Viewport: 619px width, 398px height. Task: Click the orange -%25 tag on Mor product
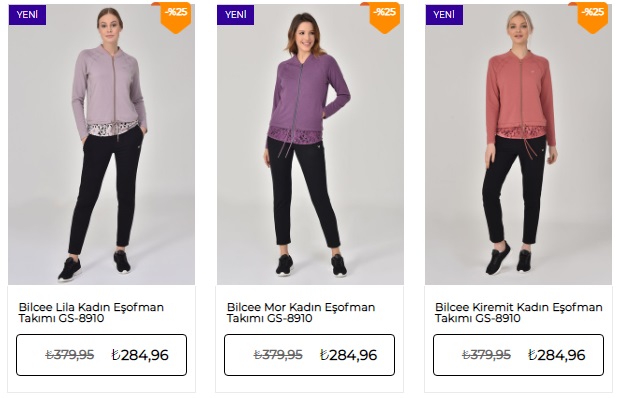[x=384, y=17]
